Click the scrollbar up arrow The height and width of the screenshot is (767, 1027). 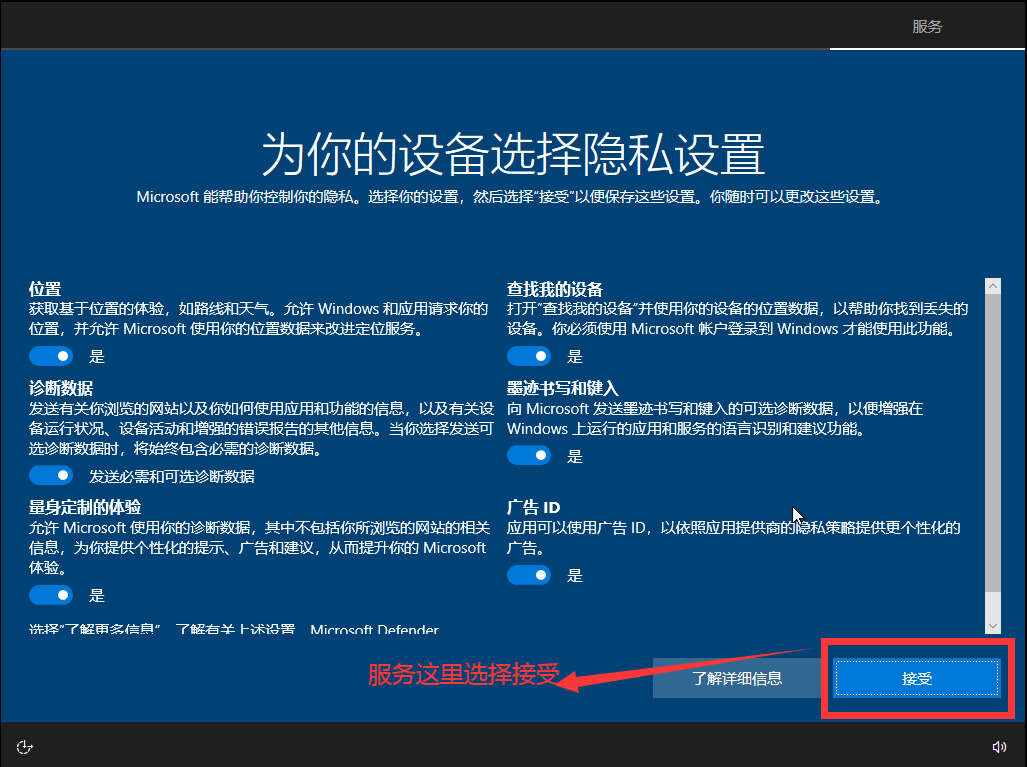pyautogui.click(x=993, y=286)
